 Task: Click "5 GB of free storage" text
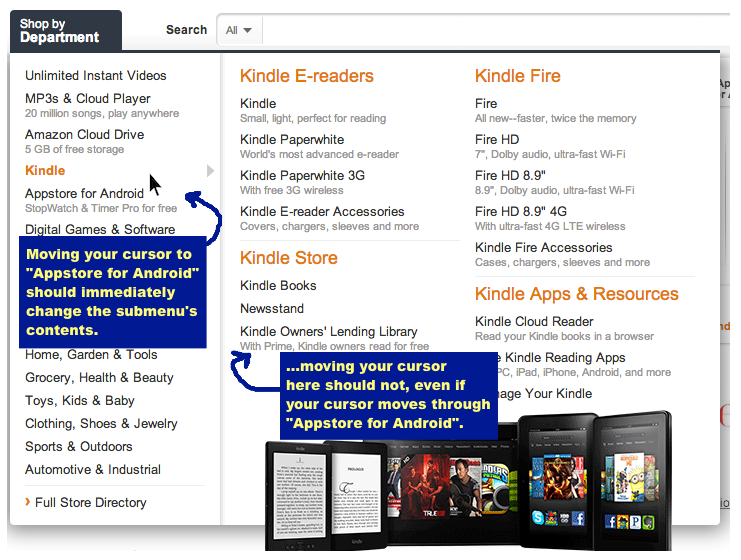tap(75, 149)
